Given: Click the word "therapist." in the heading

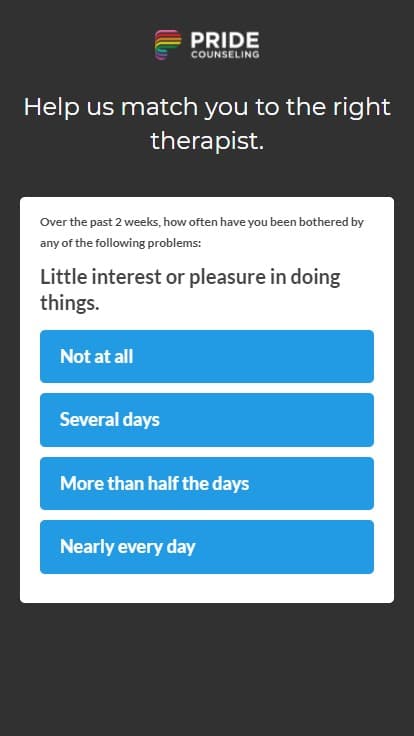Looking at the screenshot, I should 207,140.
